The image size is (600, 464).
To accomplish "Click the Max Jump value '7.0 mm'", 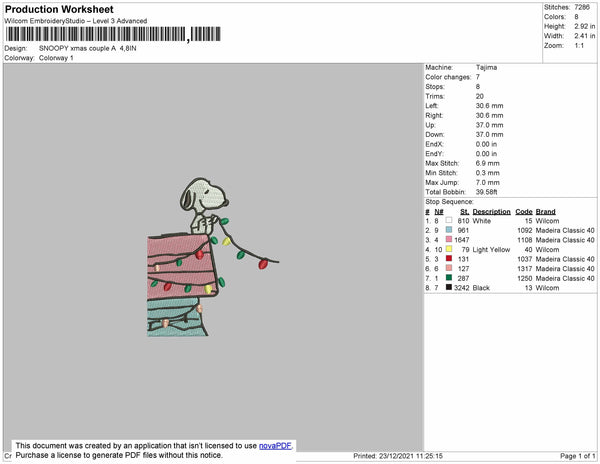I will tap(488, 182).
